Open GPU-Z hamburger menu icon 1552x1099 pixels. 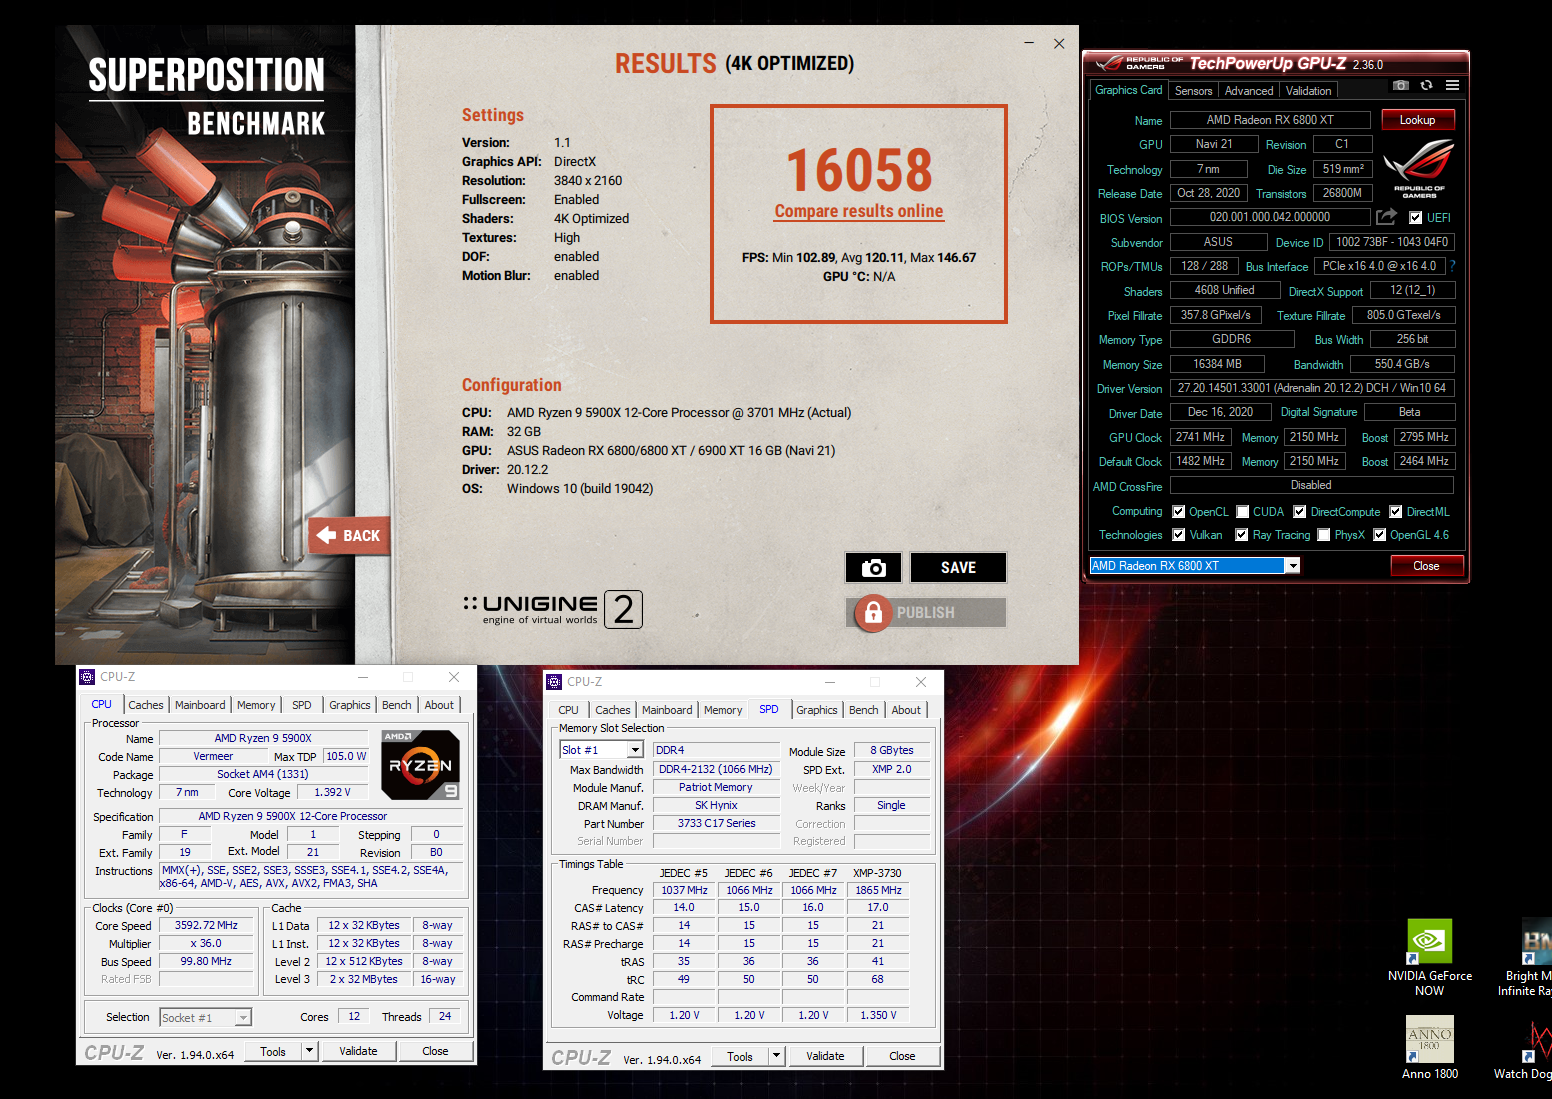1452,86
